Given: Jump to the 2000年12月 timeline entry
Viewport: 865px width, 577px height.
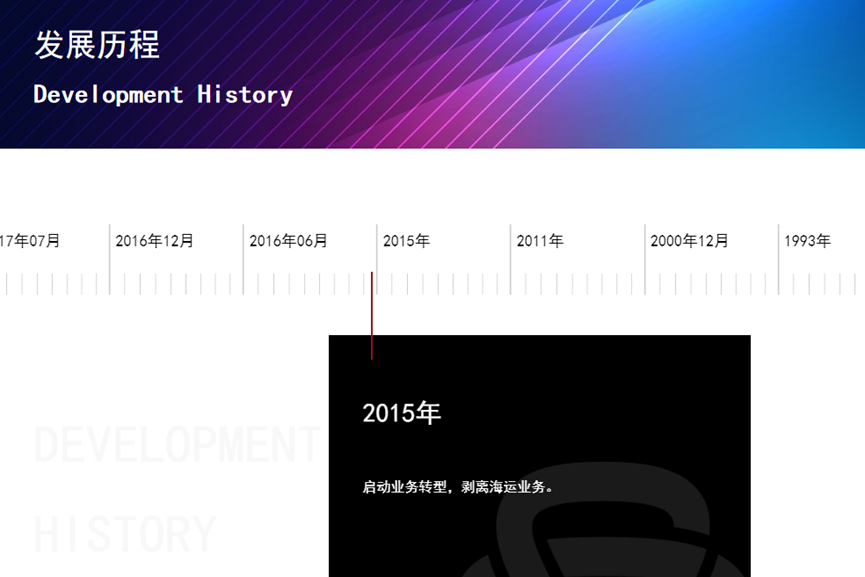Looking at the screenshot, I should (x=690, y=241).
